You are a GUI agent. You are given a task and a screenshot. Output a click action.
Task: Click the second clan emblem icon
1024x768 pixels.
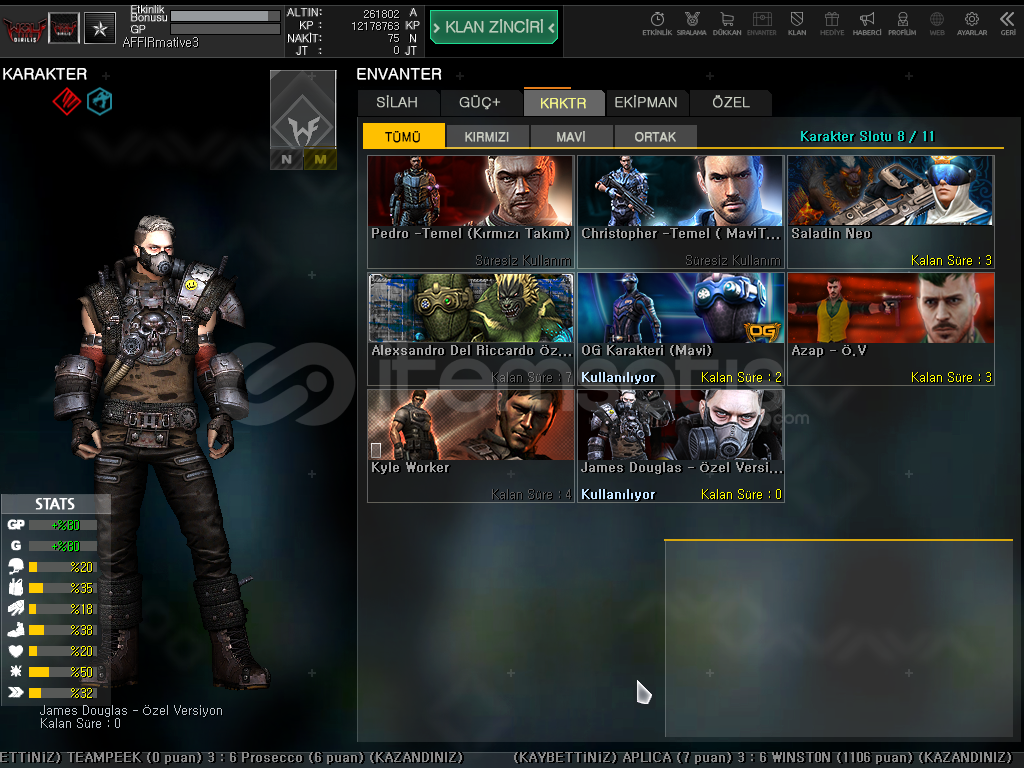pos(64,29)
